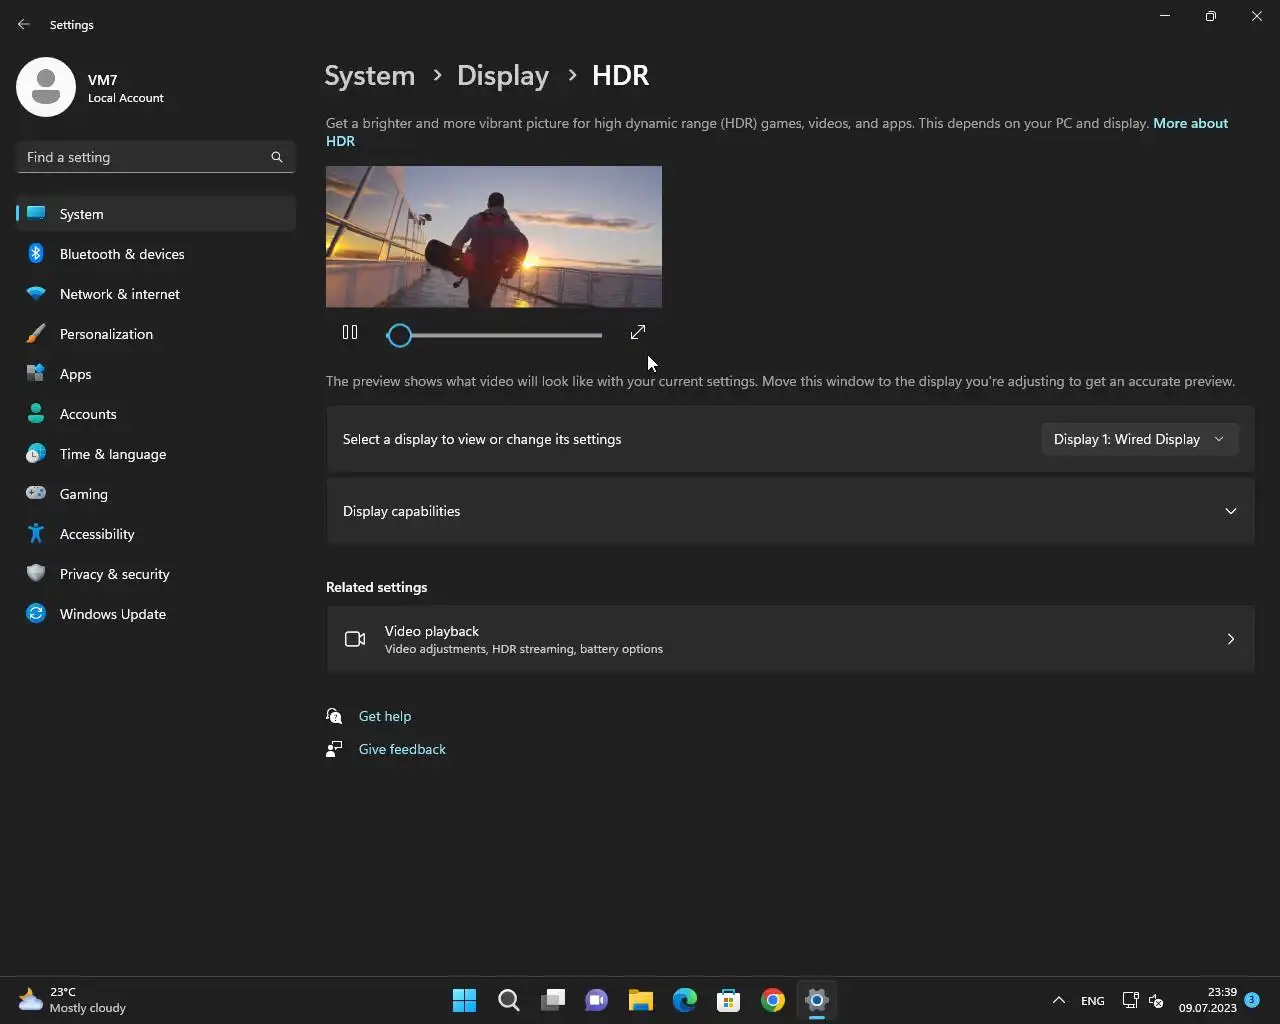Open Gaming settings
The height and width of the screenshot is (1024, 1280).
coord(156,494)
